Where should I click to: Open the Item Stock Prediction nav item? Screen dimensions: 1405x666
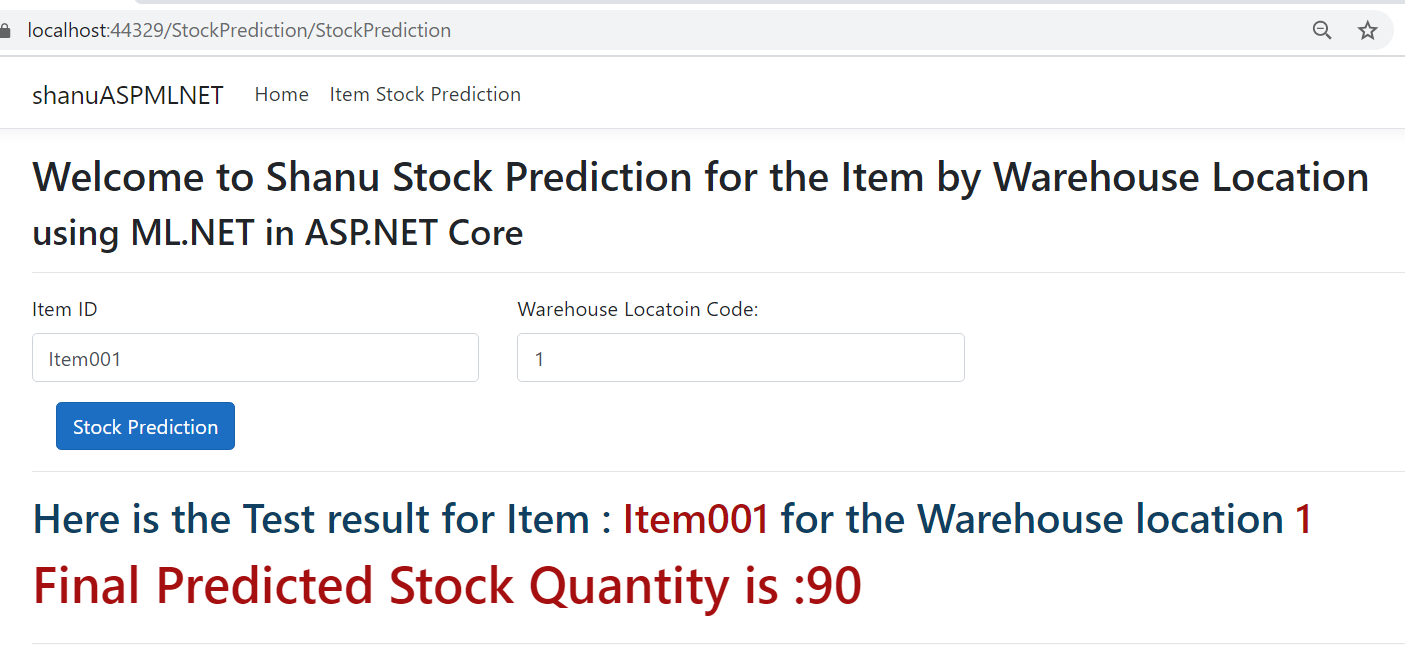click(425, 94)
